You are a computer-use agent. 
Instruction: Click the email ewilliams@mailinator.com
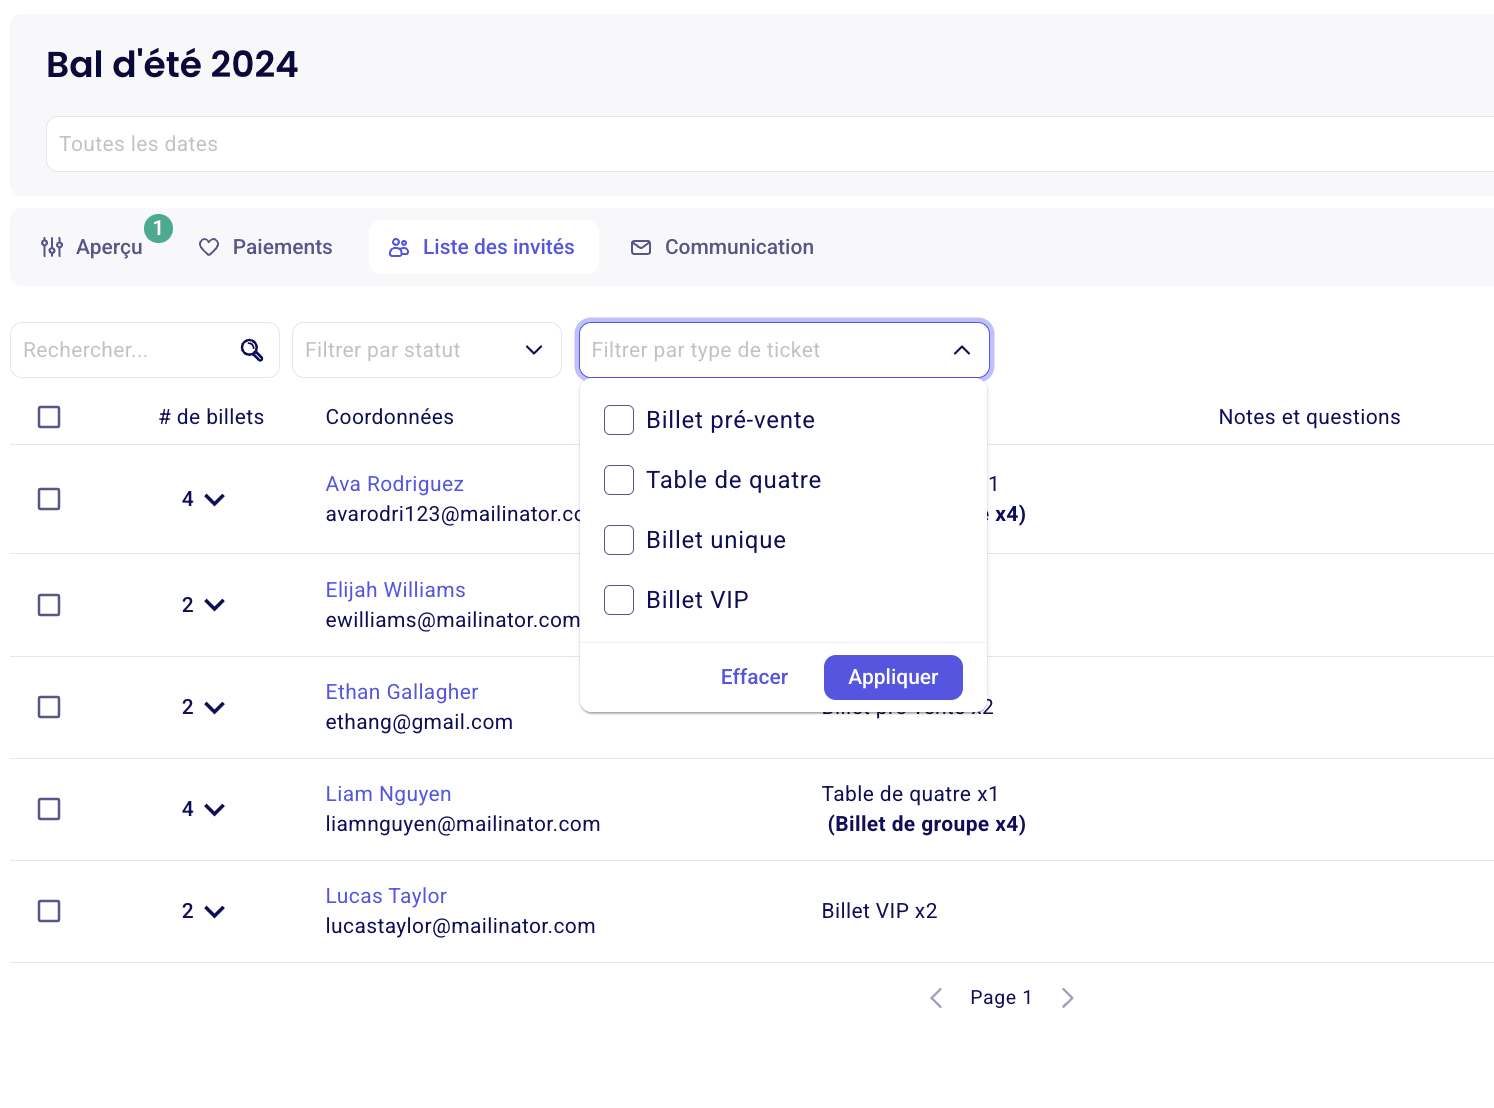click(452, 620)
